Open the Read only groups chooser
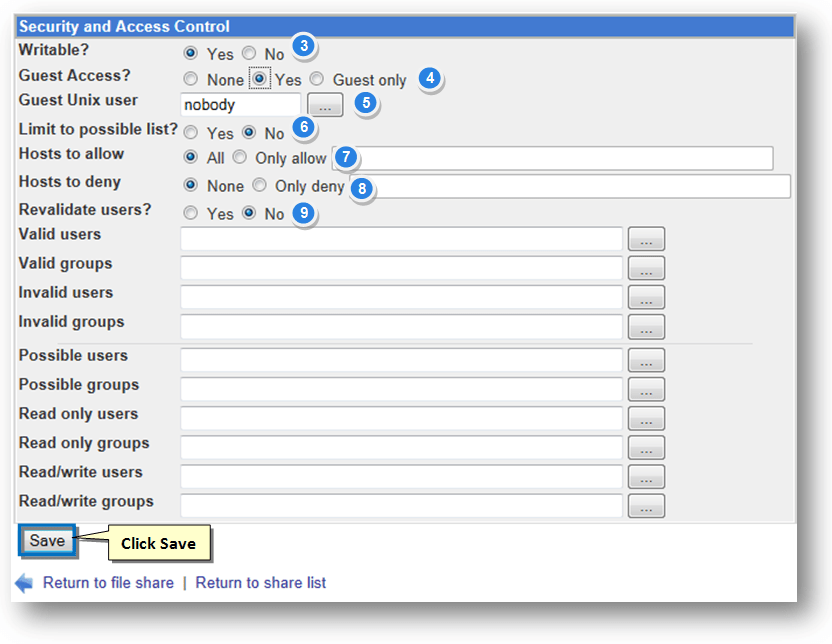This screenshot has height=644, width=832. (x=646, y=447)
